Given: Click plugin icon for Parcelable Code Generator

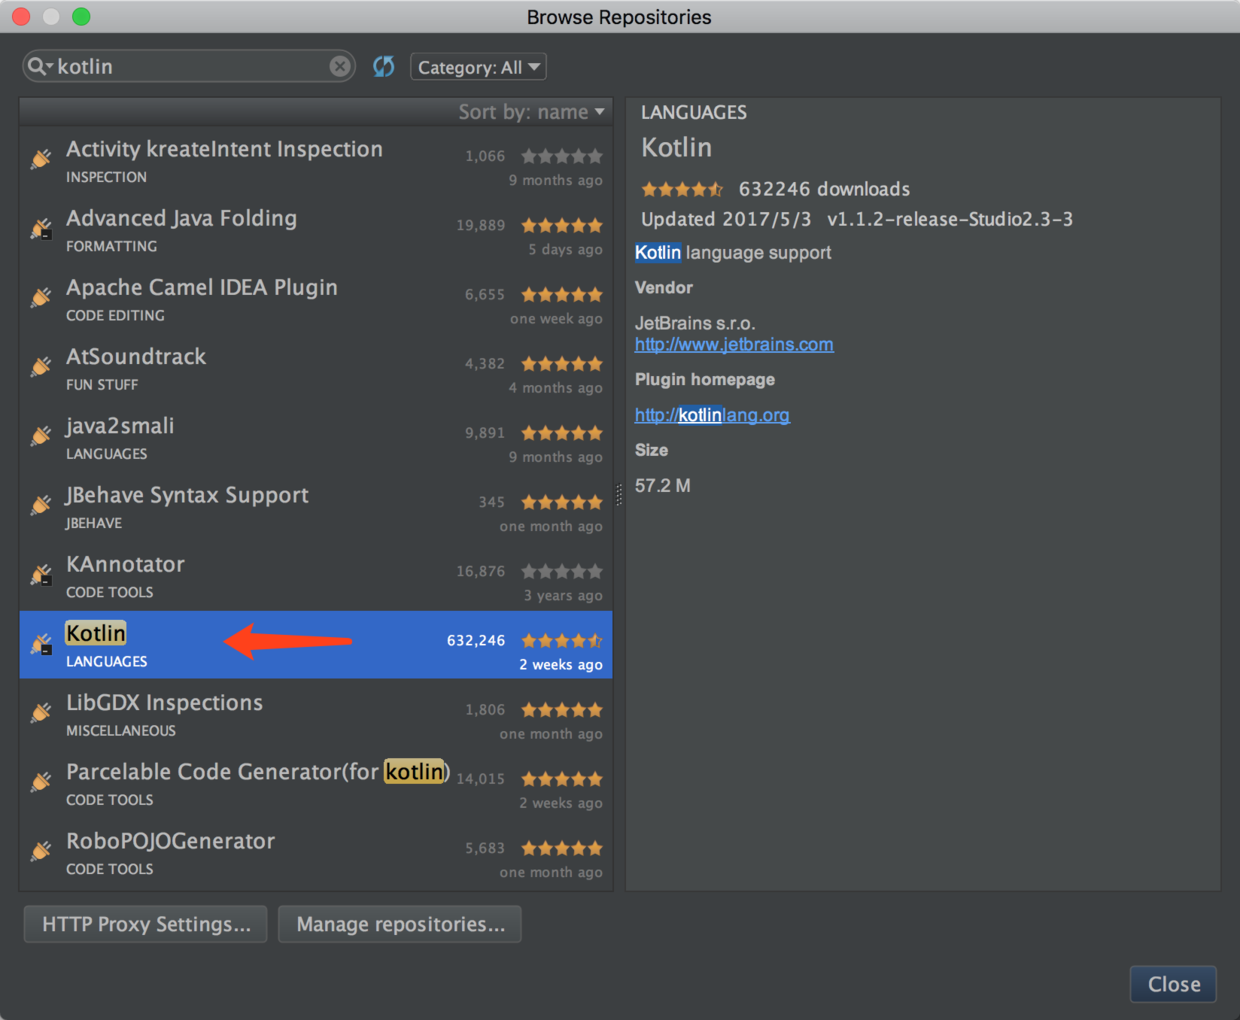Looking at the screenshot, I should click(x=41, y=782).
